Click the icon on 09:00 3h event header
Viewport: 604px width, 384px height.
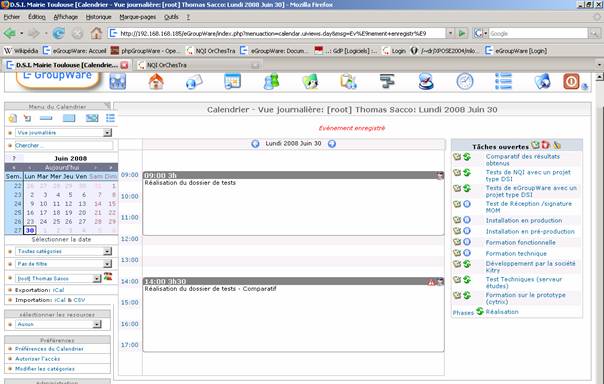tap(440, 176)
